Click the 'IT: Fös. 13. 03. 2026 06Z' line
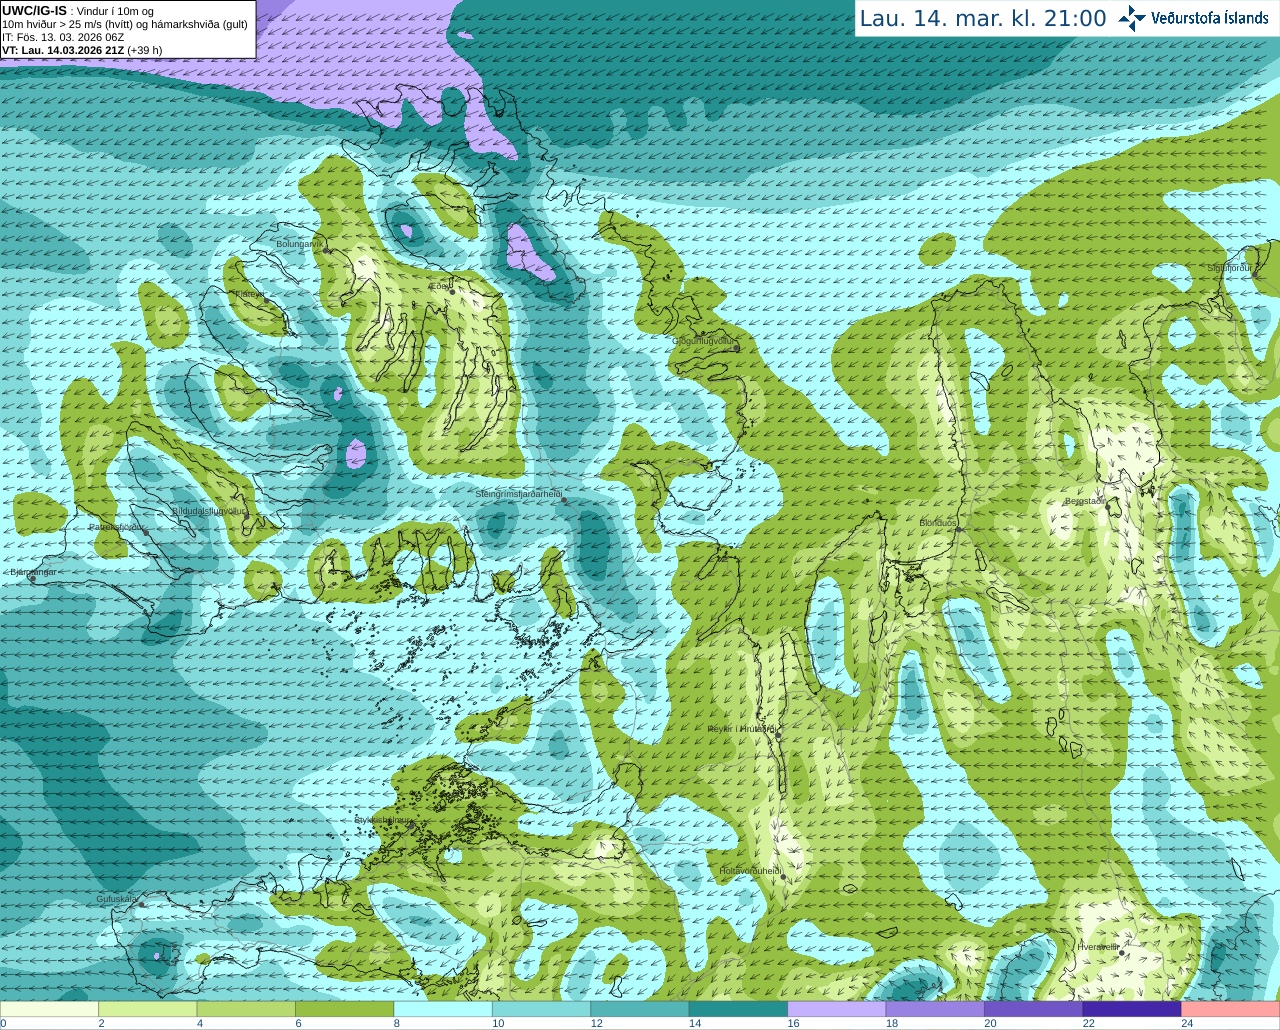1280x1030 pixels. coord(63,37)
